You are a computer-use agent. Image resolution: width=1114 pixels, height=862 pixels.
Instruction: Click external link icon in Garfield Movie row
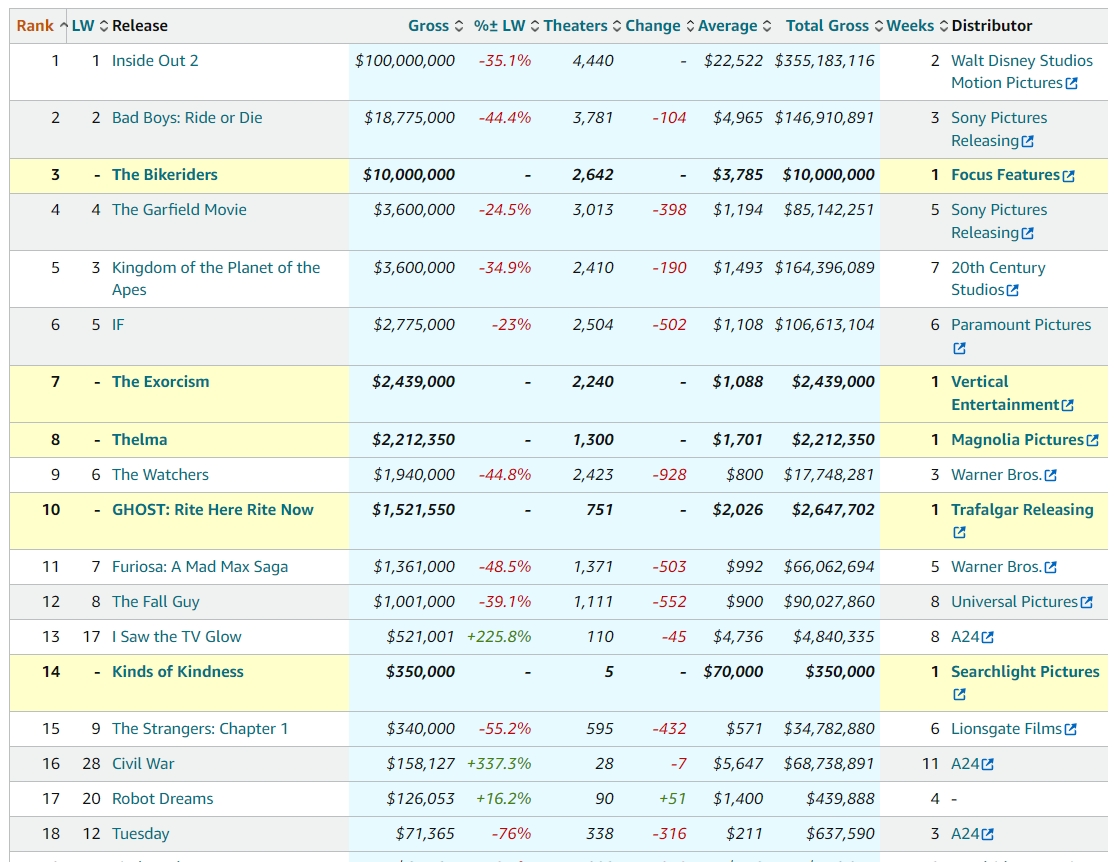[x=1027, y=233]
